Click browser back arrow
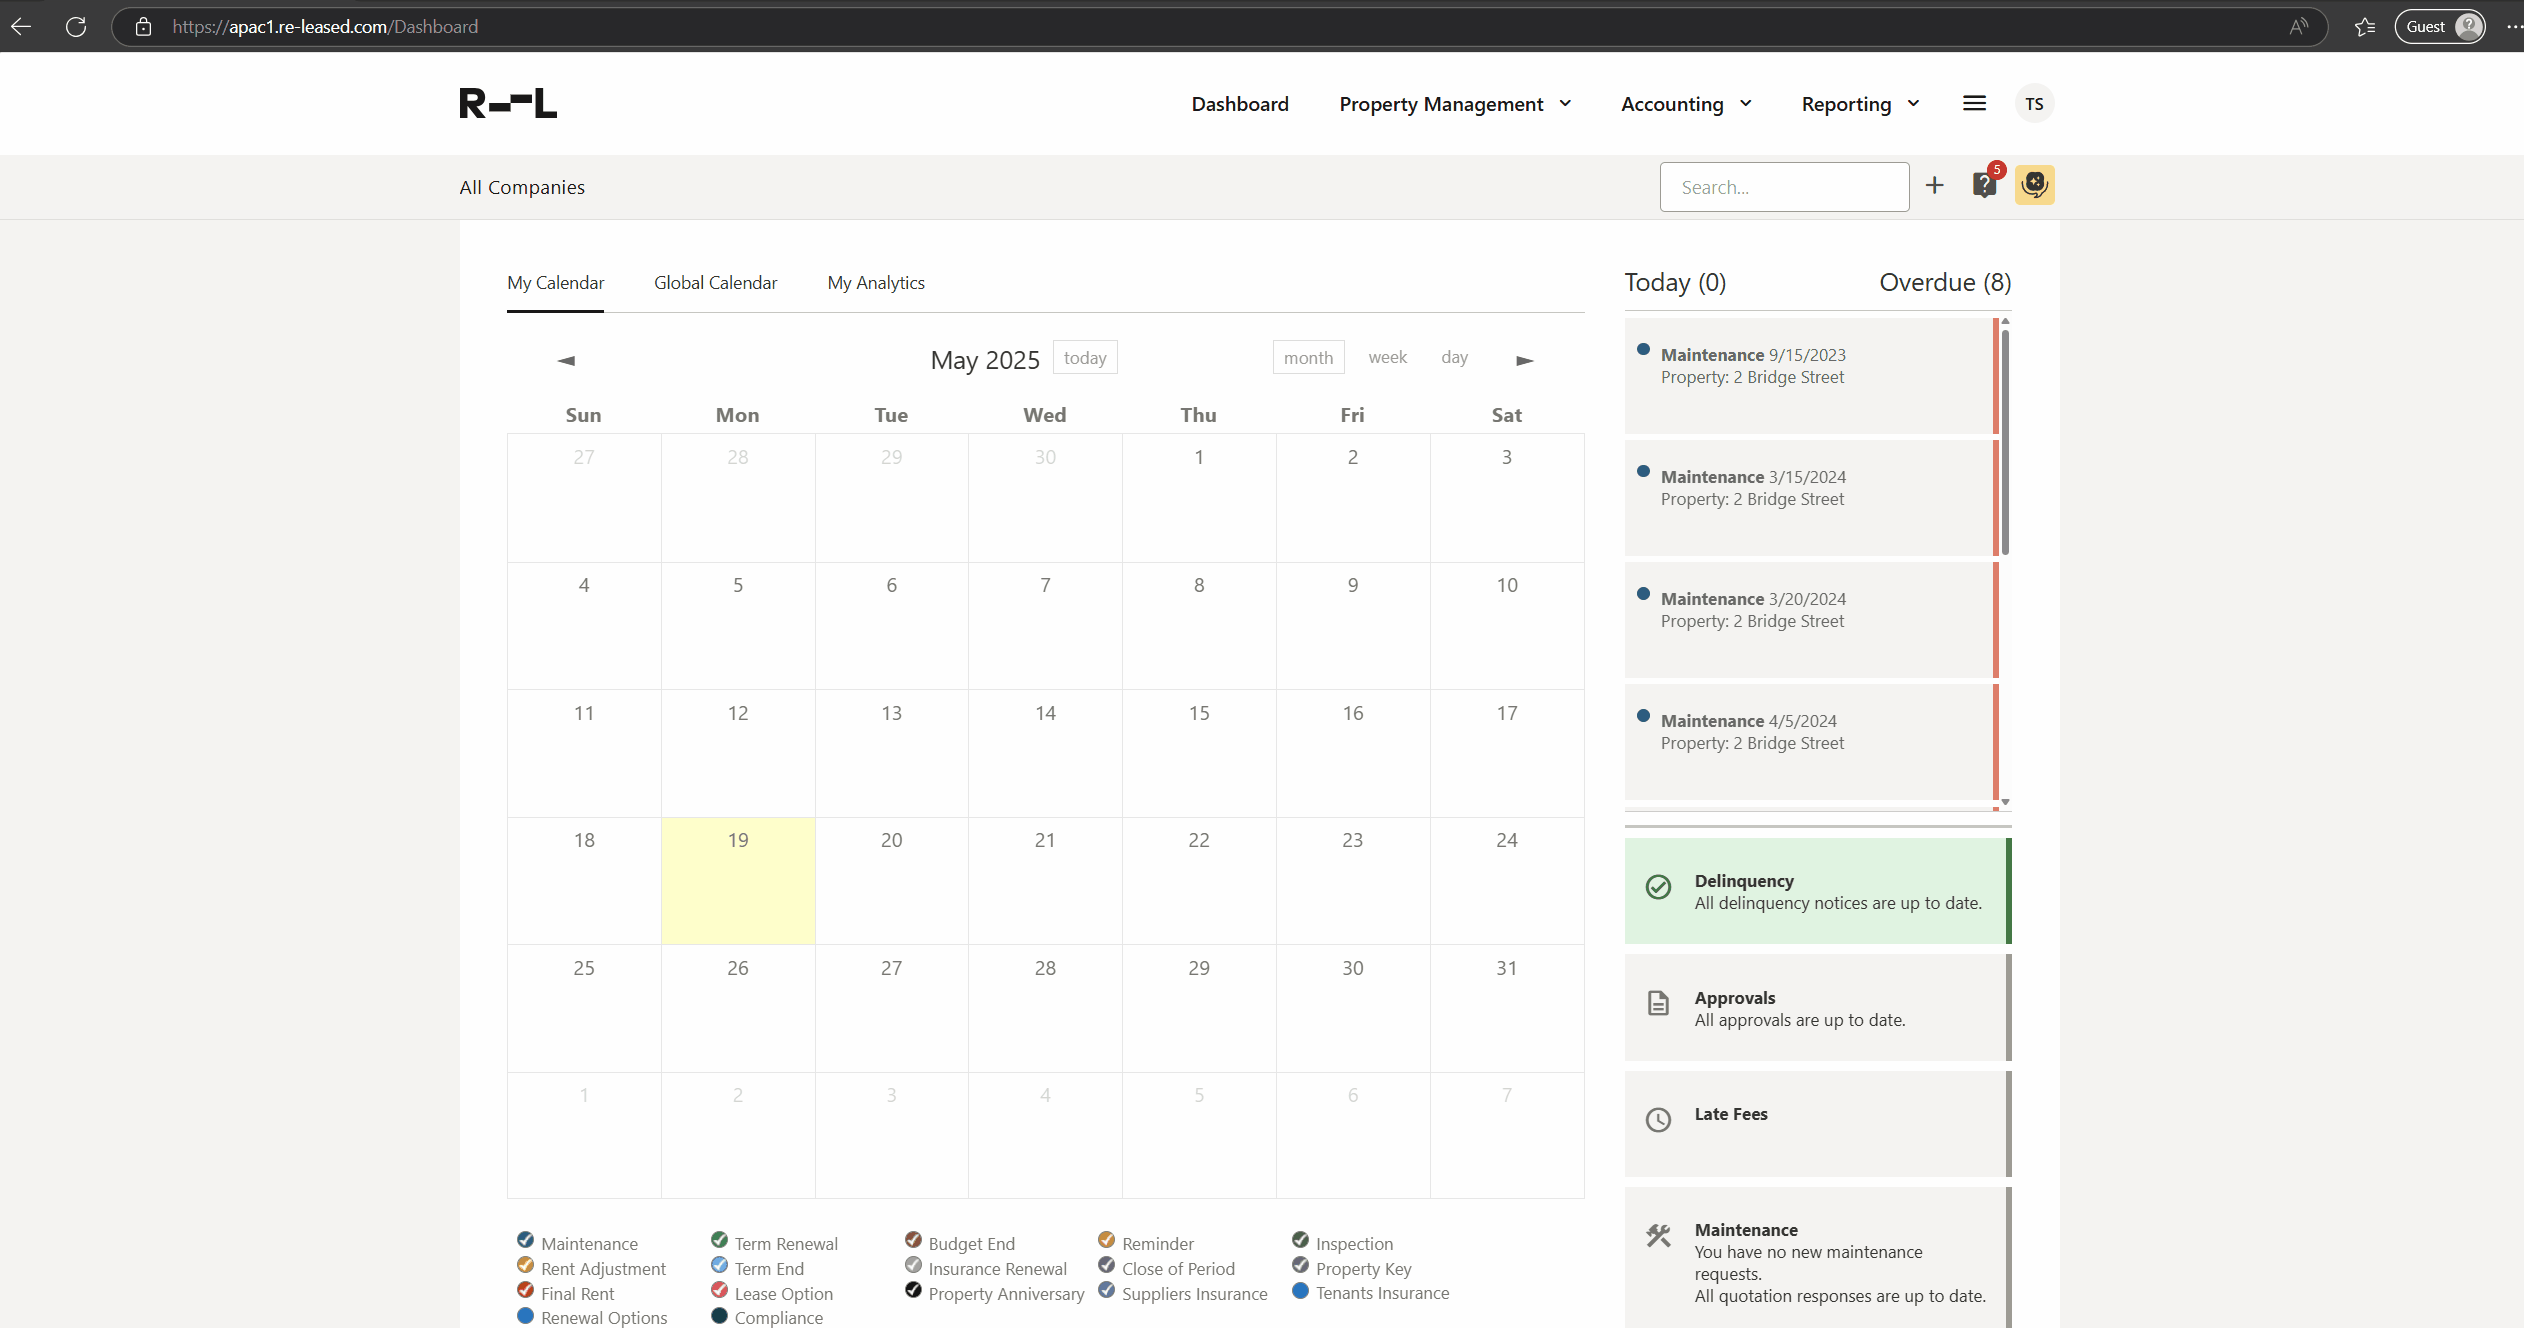 coord(21,27)
